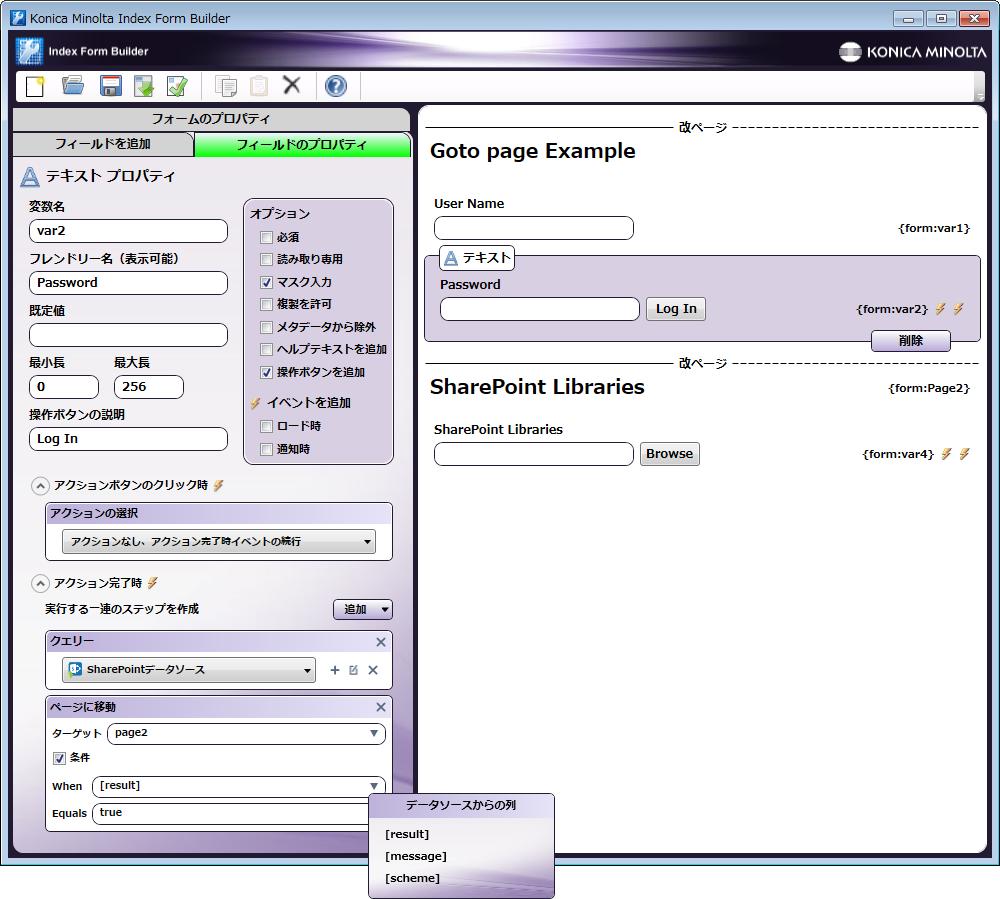Switch to the フォームのプロパティ tab

coord(211,119)
